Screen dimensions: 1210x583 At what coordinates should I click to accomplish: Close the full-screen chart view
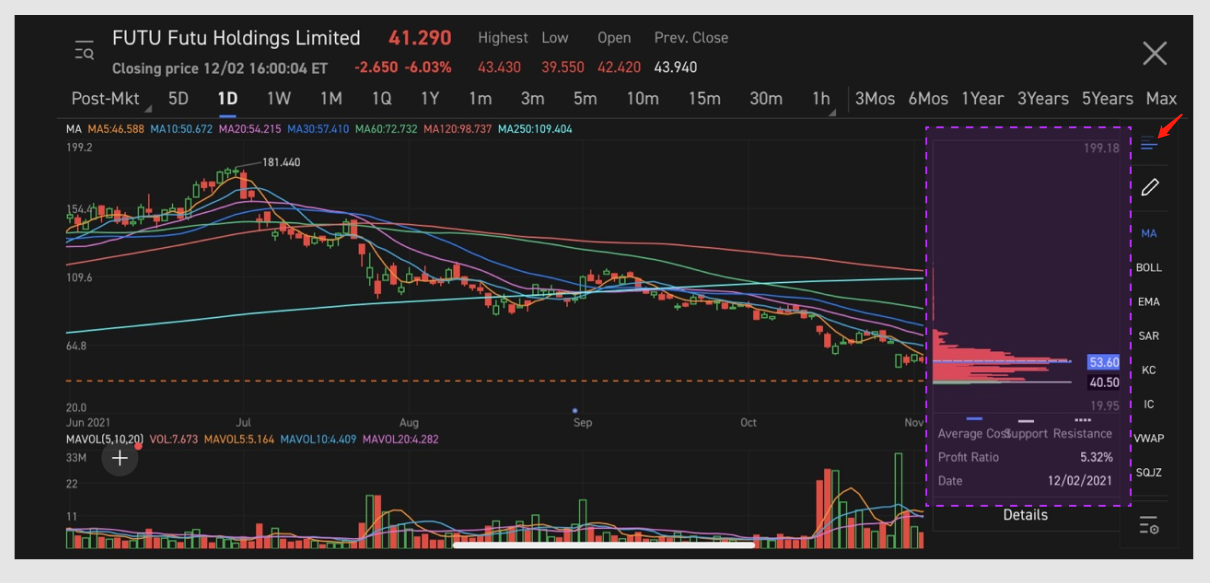pos(1155,53)
